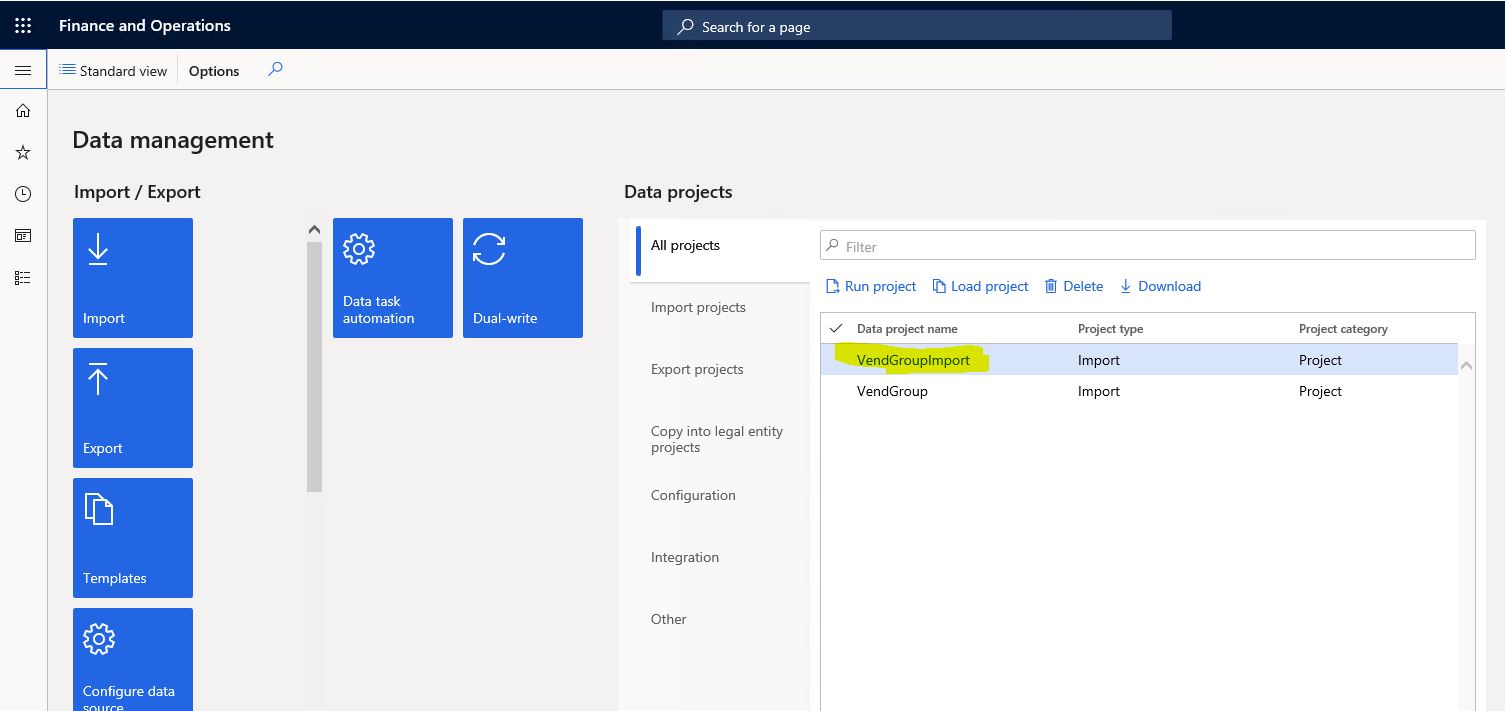Viewport: 1505px width, 711px height.
Task: Select Copy into legal entity projects tab
Action: click(717, 439)
